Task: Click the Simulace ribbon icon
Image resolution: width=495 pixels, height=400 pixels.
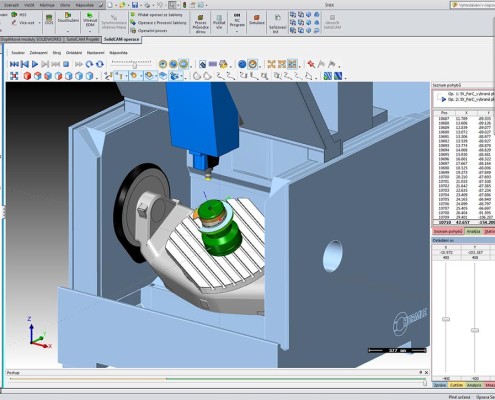Action: point(256,20)
